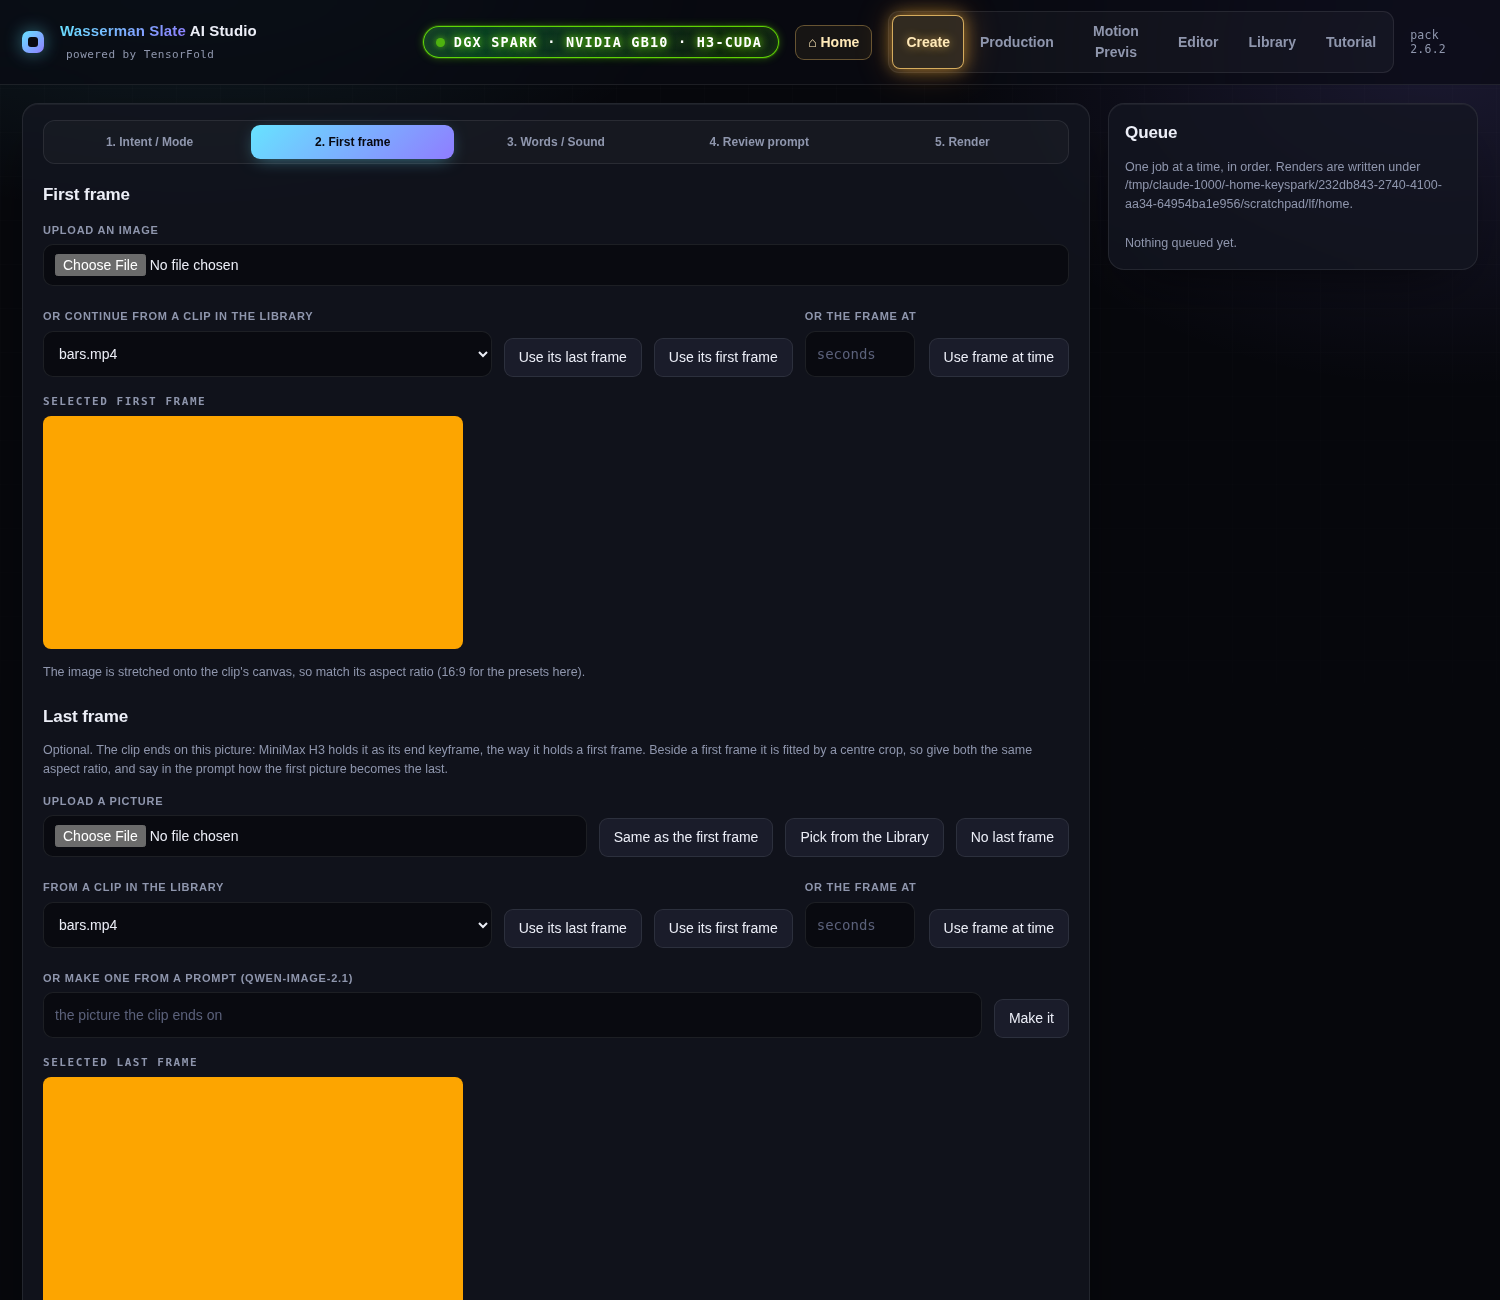Open the Create nav tab

coord(928,42)
